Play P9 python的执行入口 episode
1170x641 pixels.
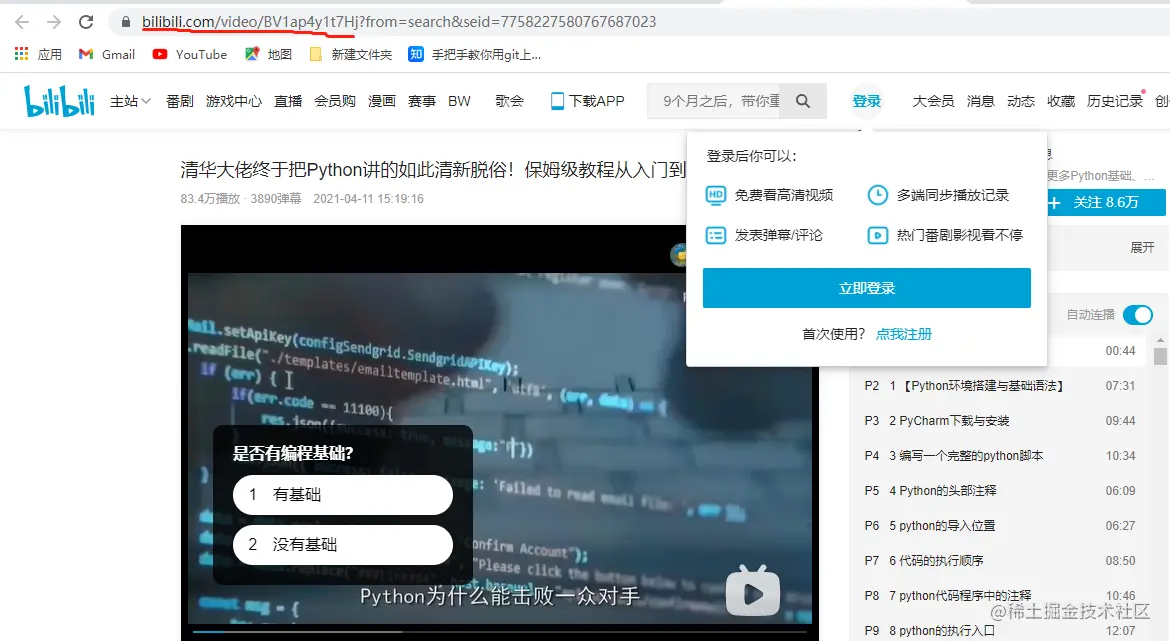click(1000, 631)
